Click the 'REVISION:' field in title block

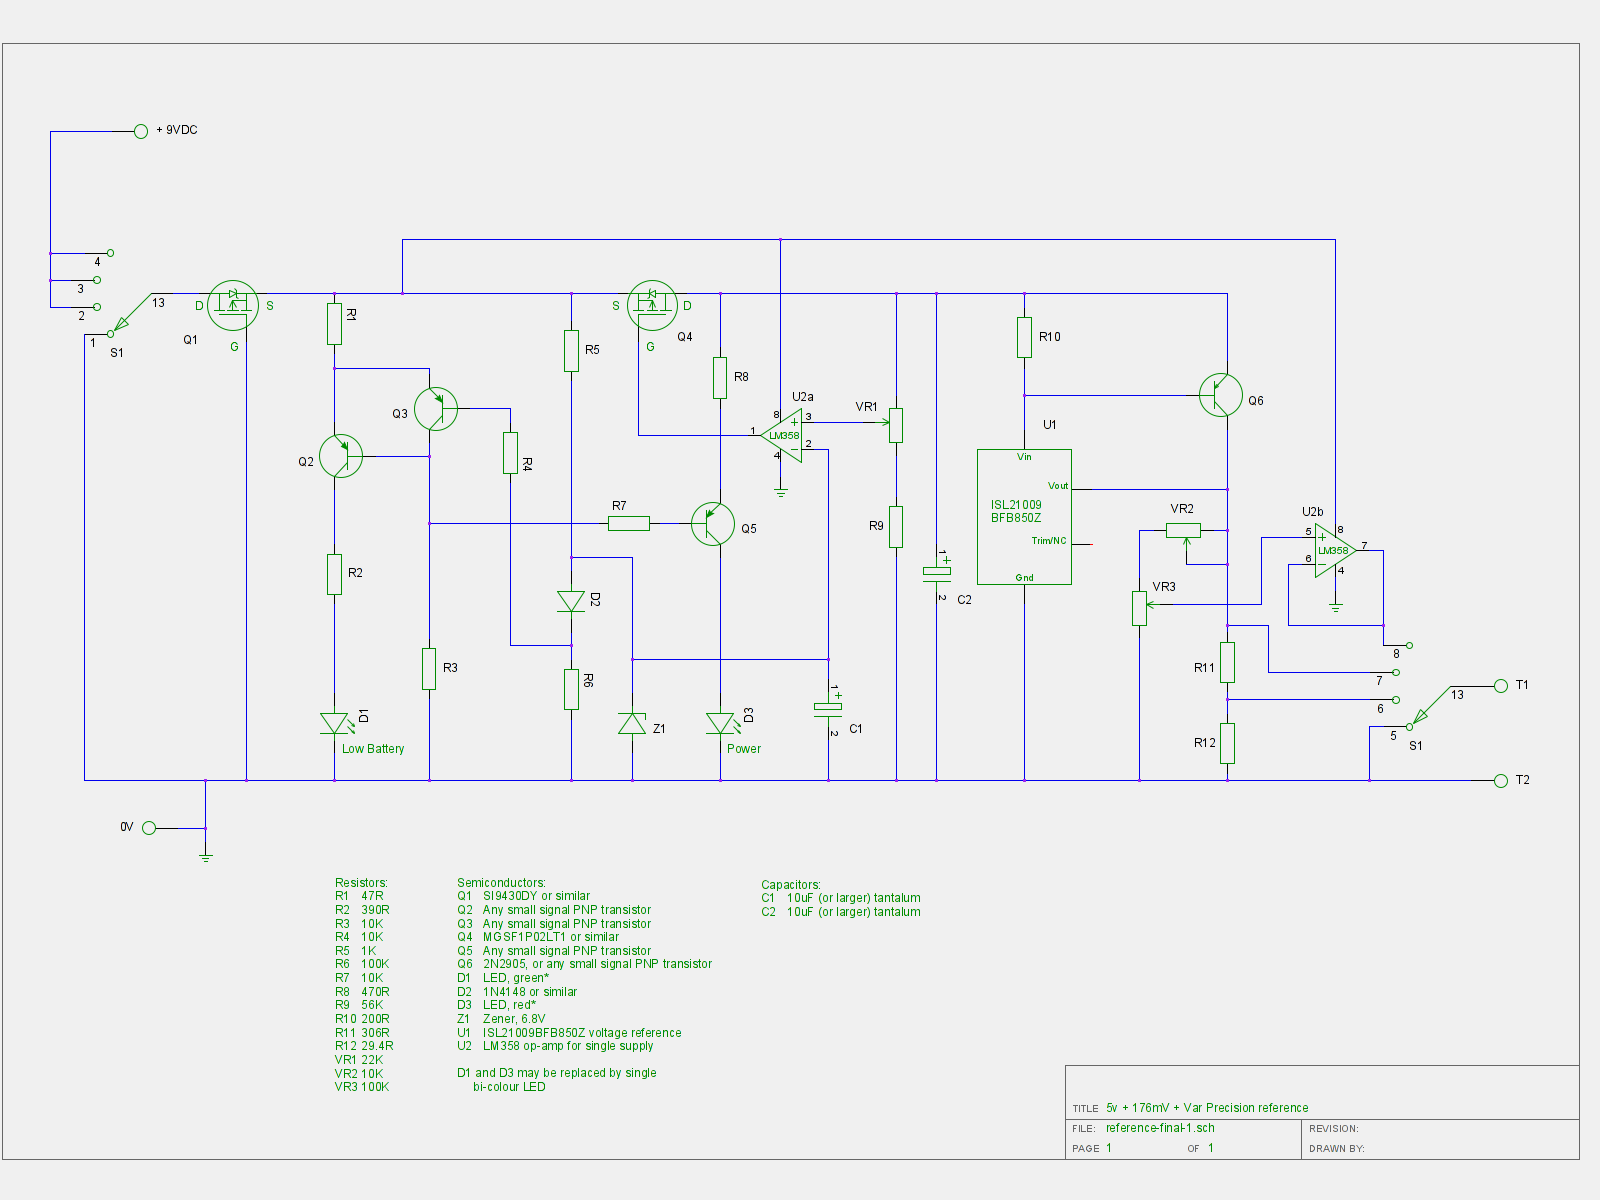[1334, 1129]
